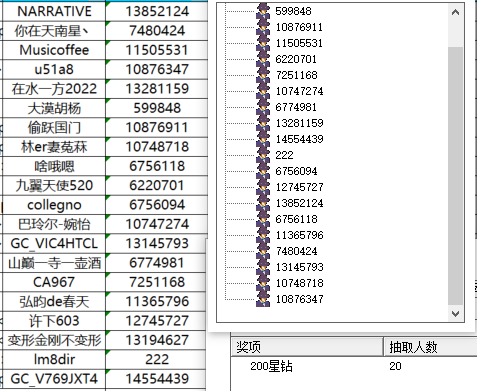Select the user icon beside 10876347 in list

pyautogui.click(x=263, y=299)
